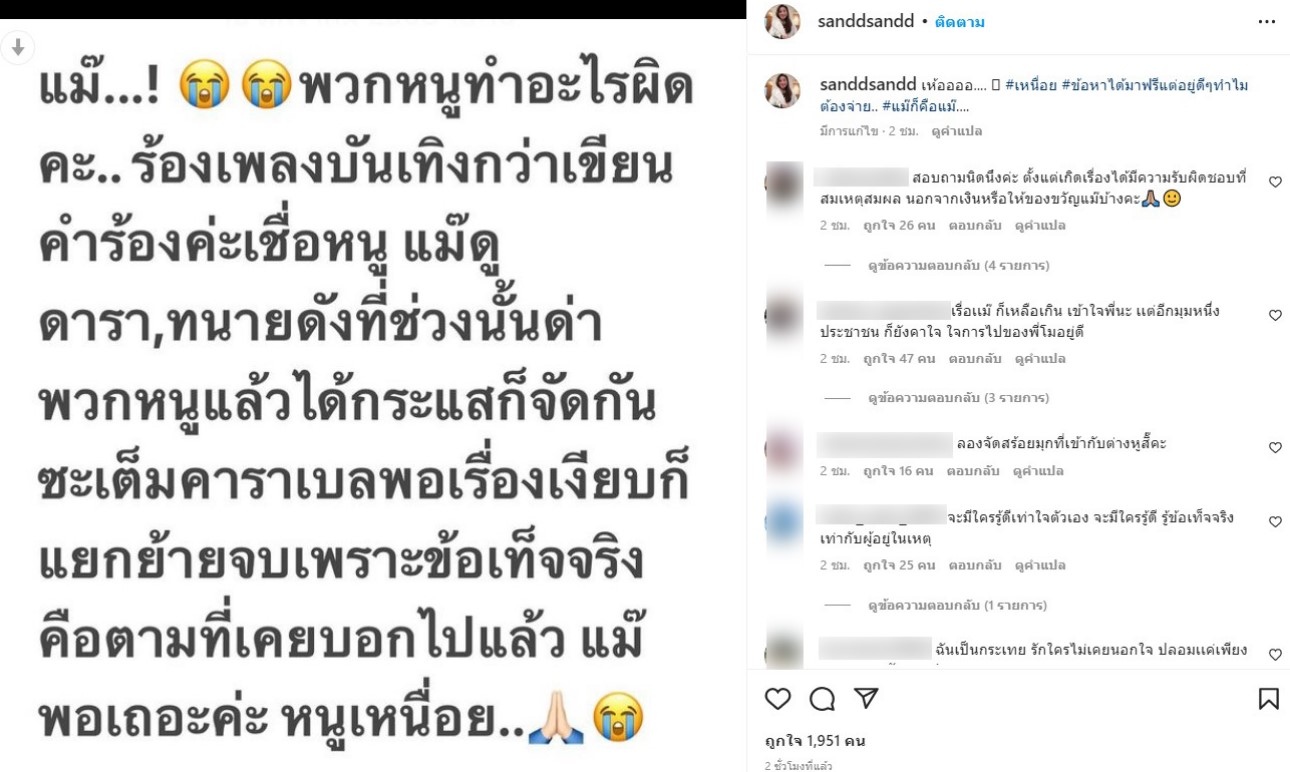
Task: Expand view replies (3 รายการ)
Action: tap(958, 397)
